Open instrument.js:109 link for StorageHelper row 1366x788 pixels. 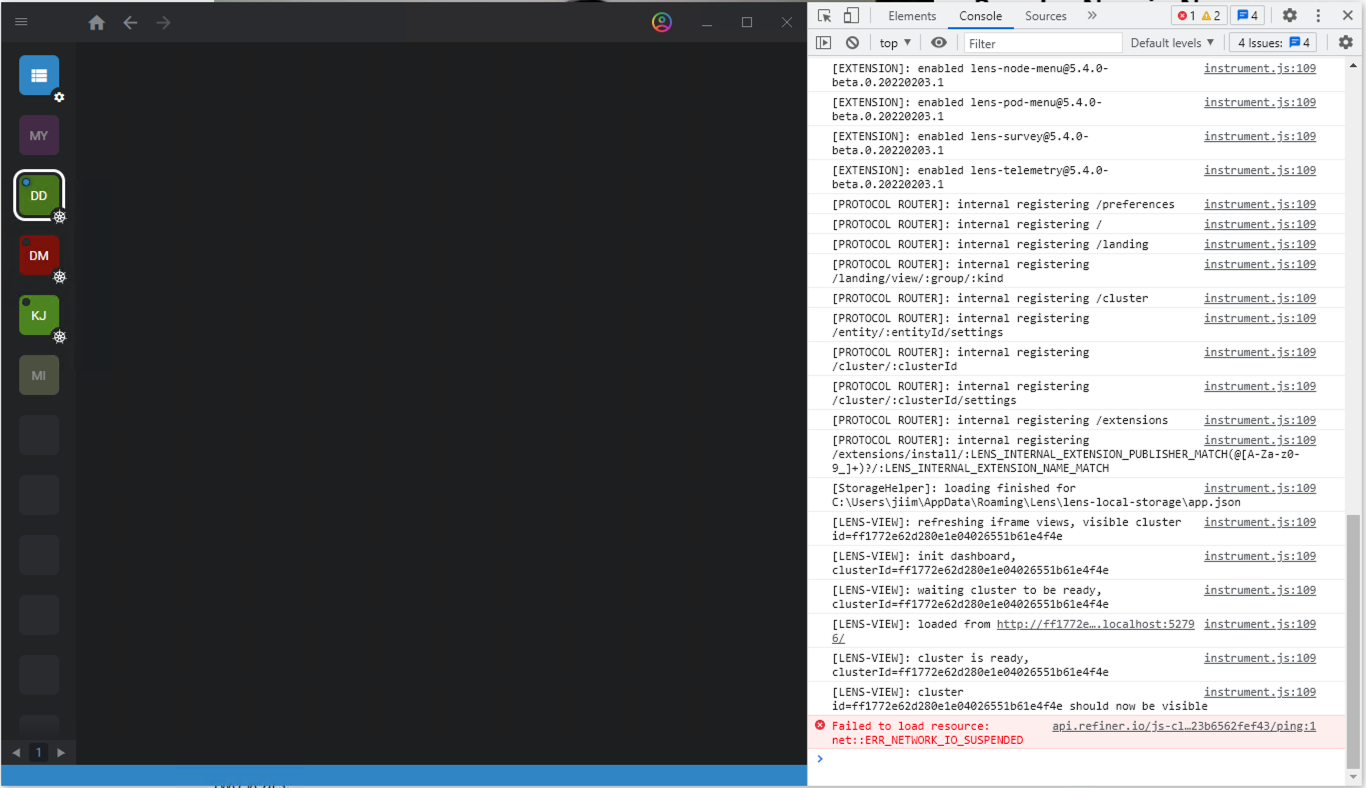[1260, 488]
